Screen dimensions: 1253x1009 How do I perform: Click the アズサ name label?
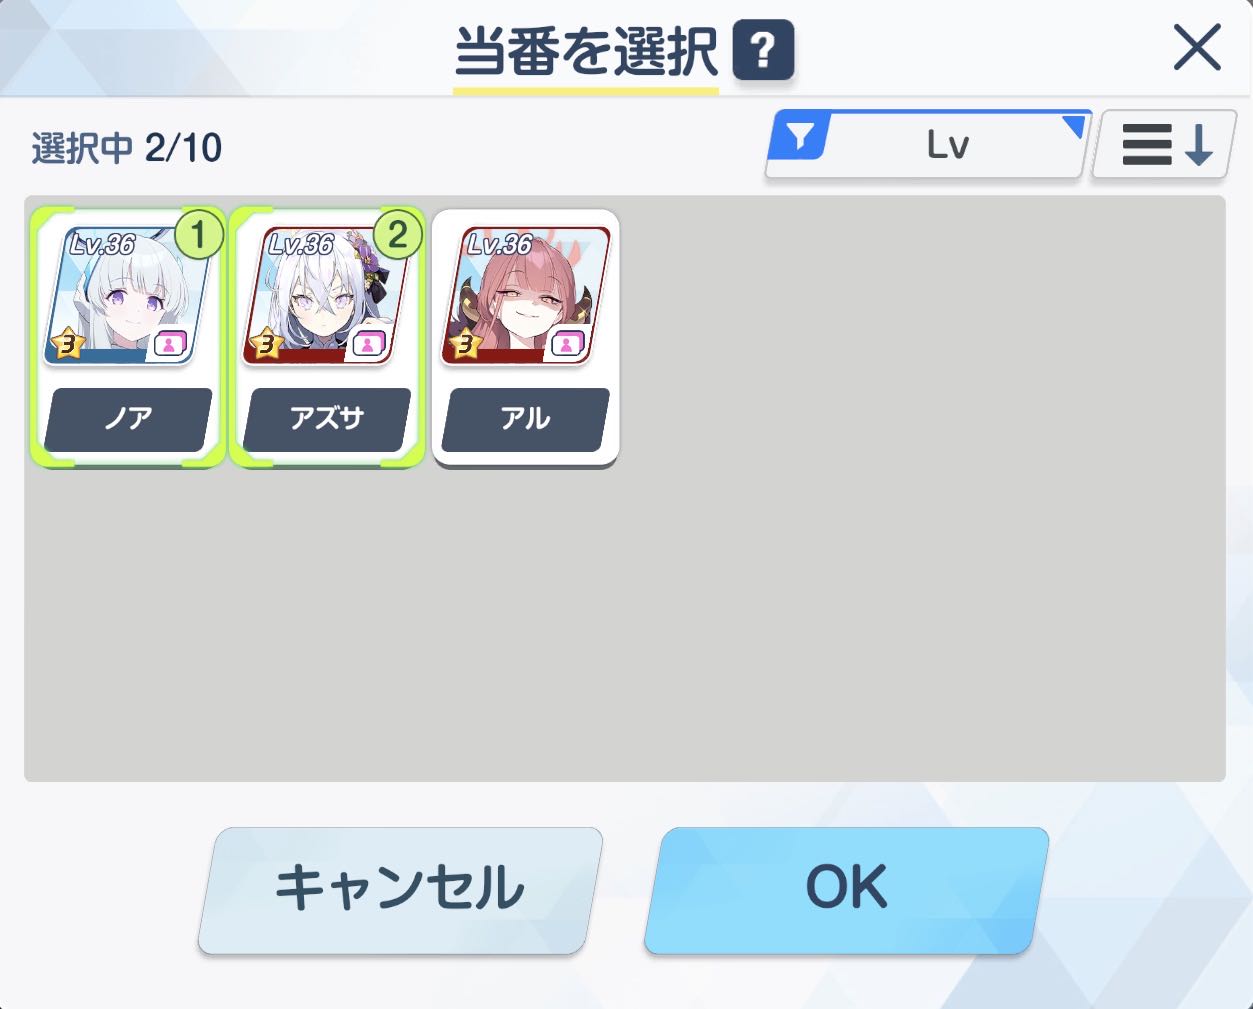coord(327,419)
